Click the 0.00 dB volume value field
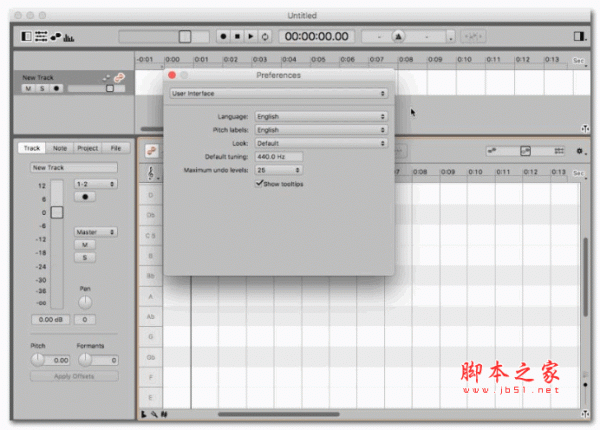Viewport: 600px width, 430px height. [x=51, y=319]
